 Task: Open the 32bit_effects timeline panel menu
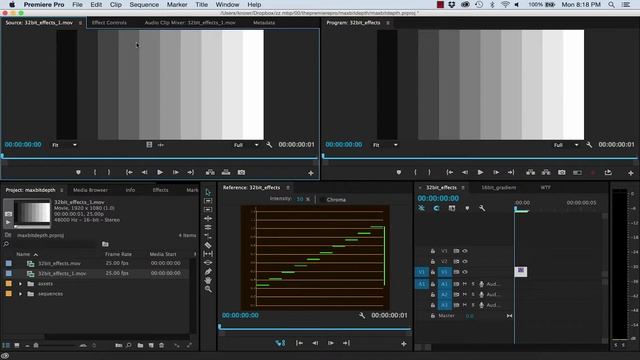[463, 188]
